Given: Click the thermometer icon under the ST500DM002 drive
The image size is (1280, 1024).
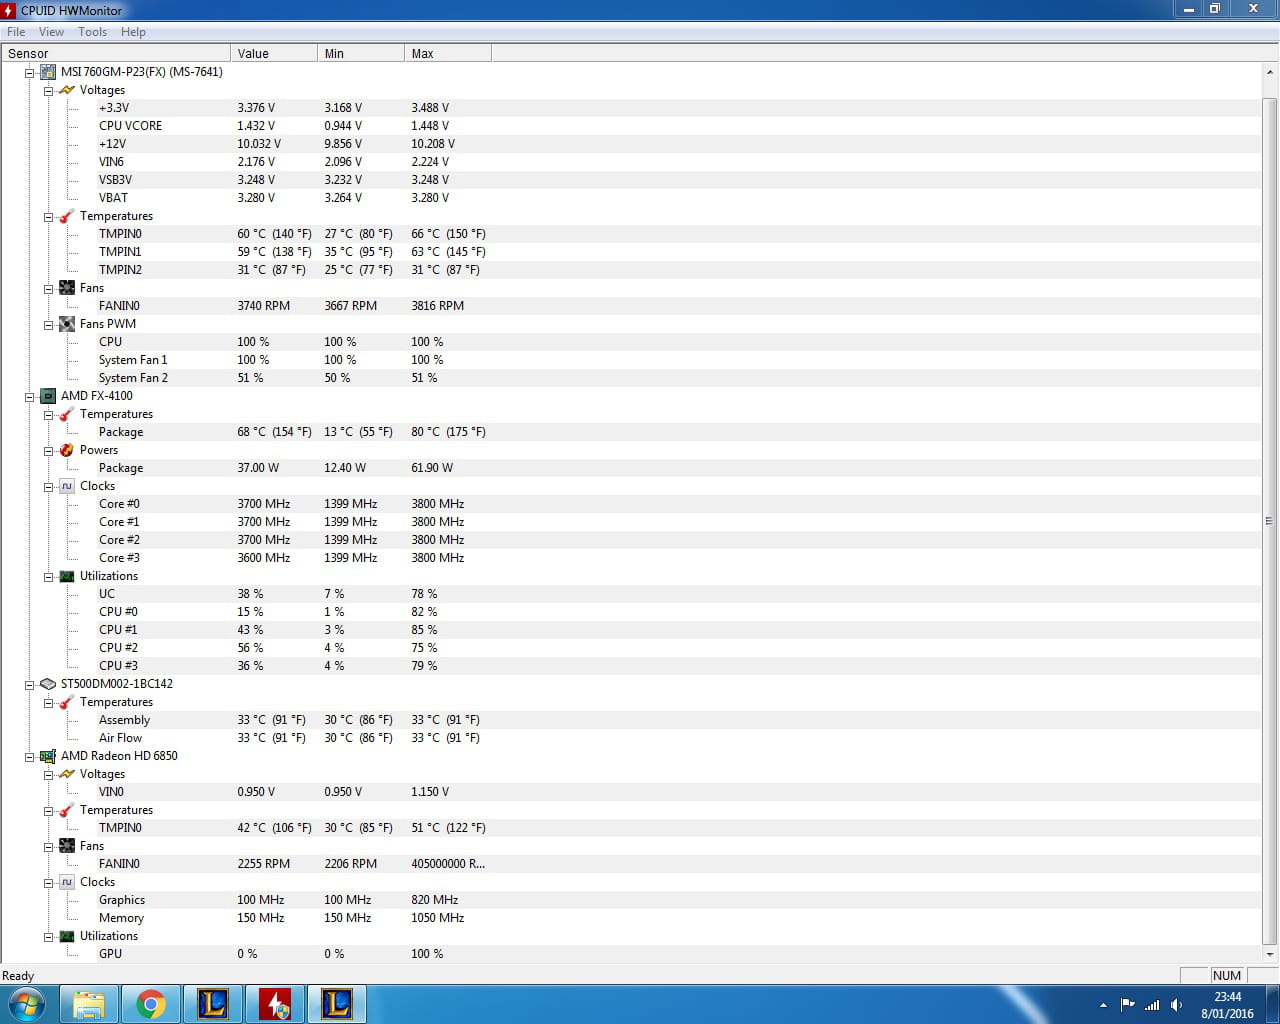Looking at the screenshot, I should [x=67, y=702].
